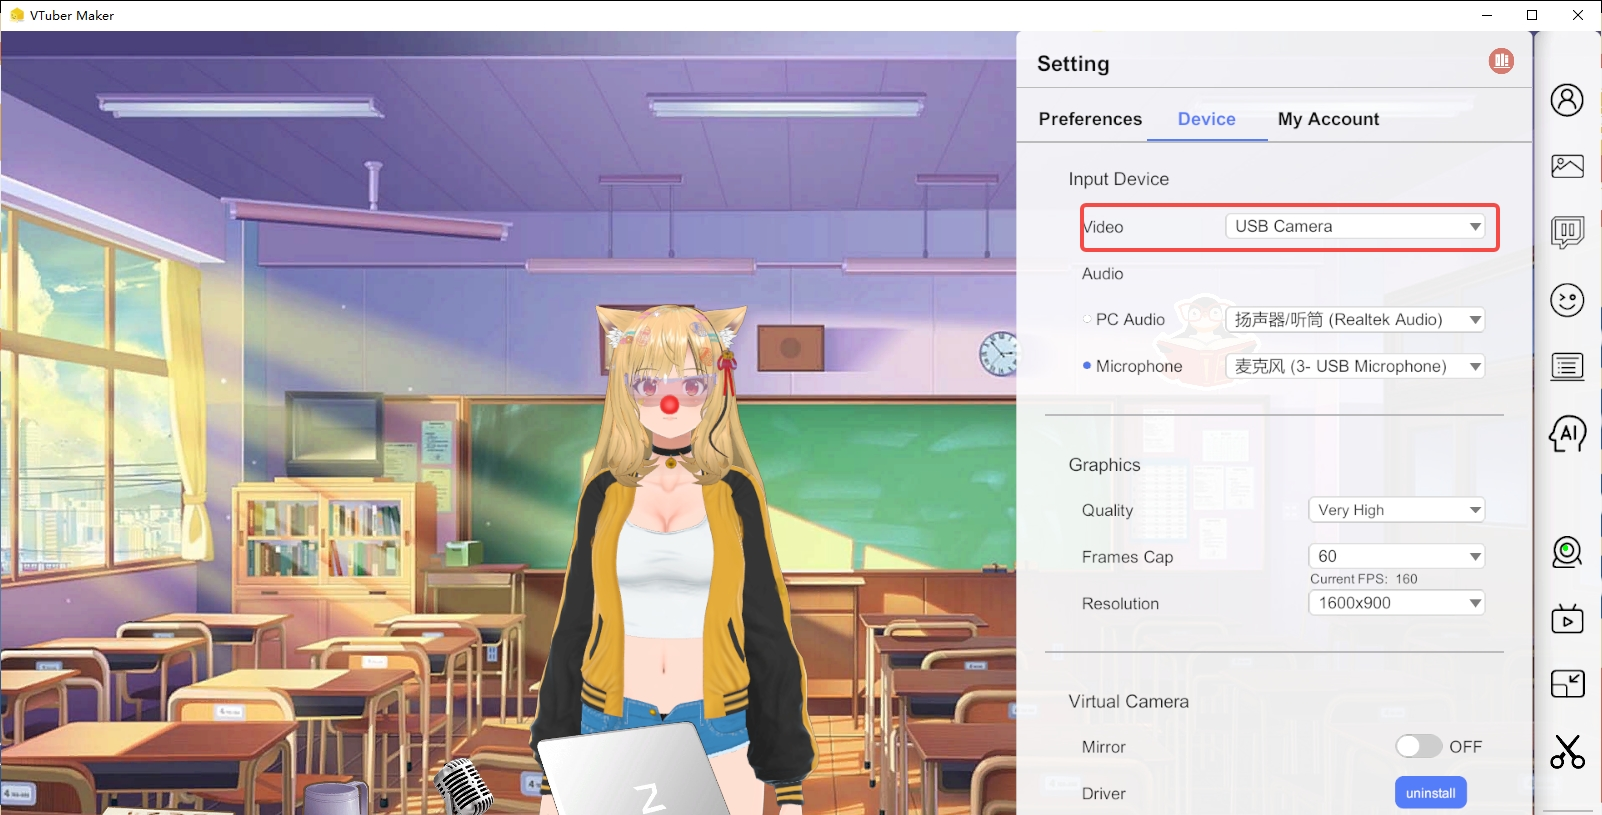Open the PC Audio Realtek device dropdown
This screenshot has height=815, width=1602.
coord(1355,320)
